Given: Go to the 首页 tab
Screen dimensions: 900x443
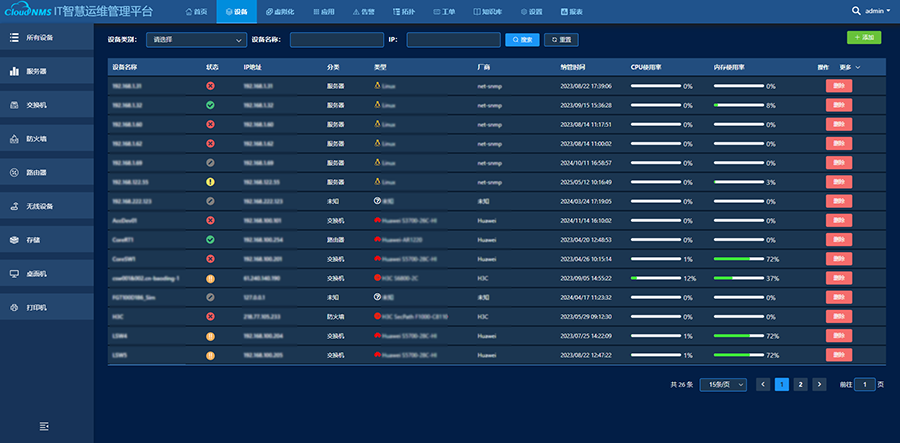Looking at the screenshot, I should [x=196, y=11].
